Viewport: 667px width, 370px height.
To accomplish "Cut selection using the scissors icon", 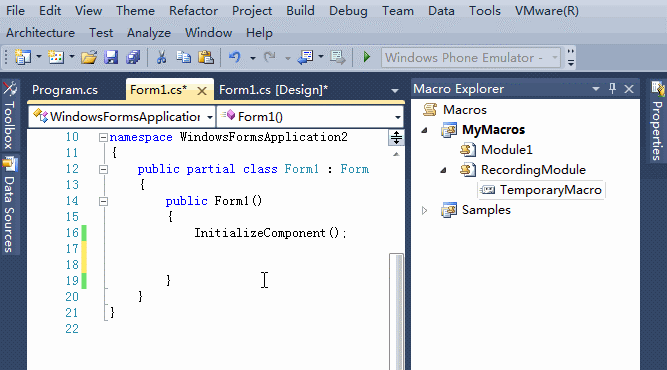I will (161, 57).
